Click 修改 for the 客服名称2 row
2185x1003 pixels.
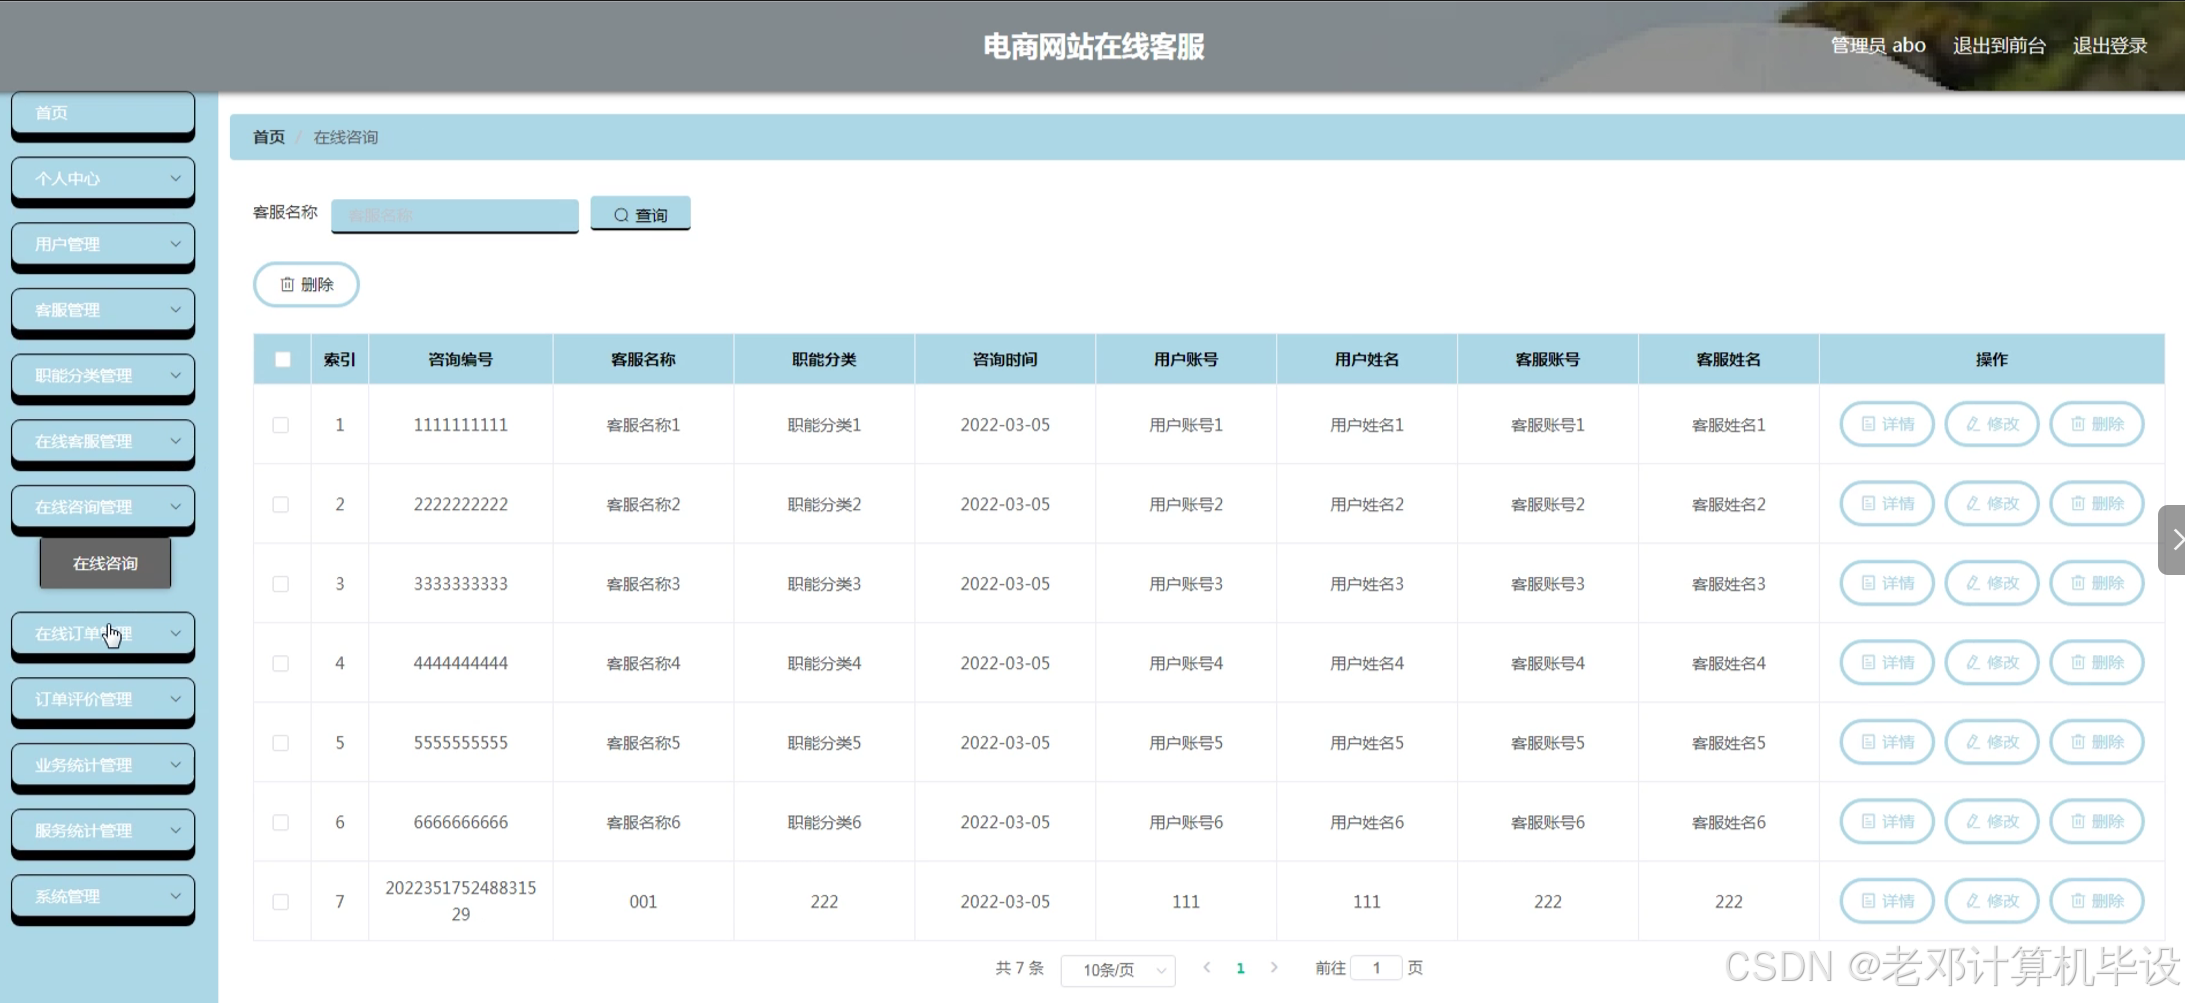pos(1992,504)
